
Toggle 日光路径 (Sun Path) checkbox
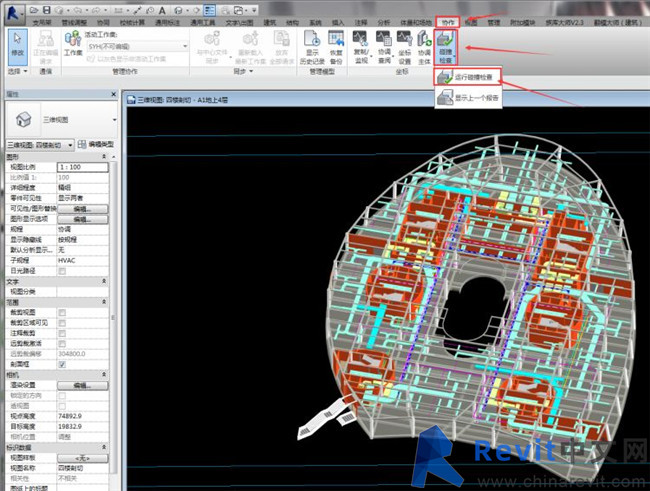(62, 271)
